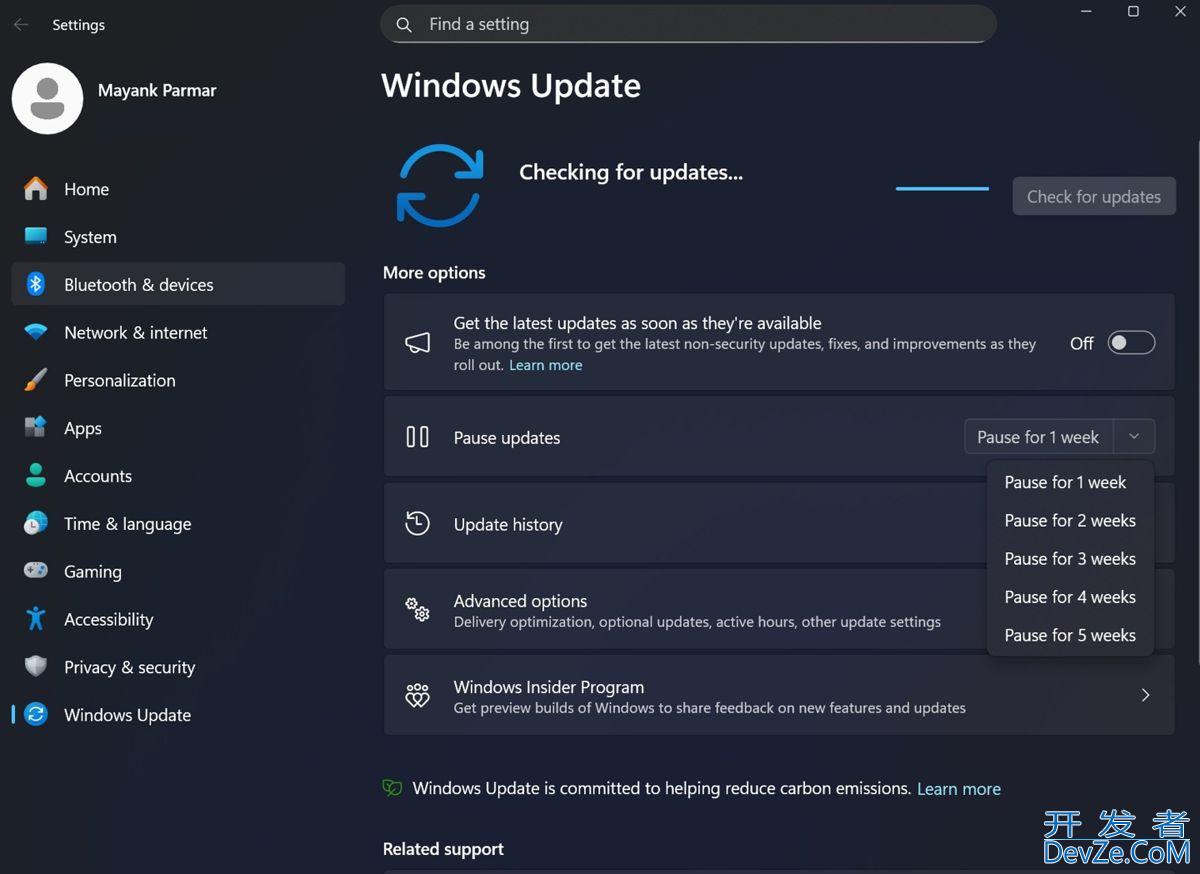Open Learn more link about carbon emissions
Viewport: 1200px width, 874px height.
click(x=959, y=789)
